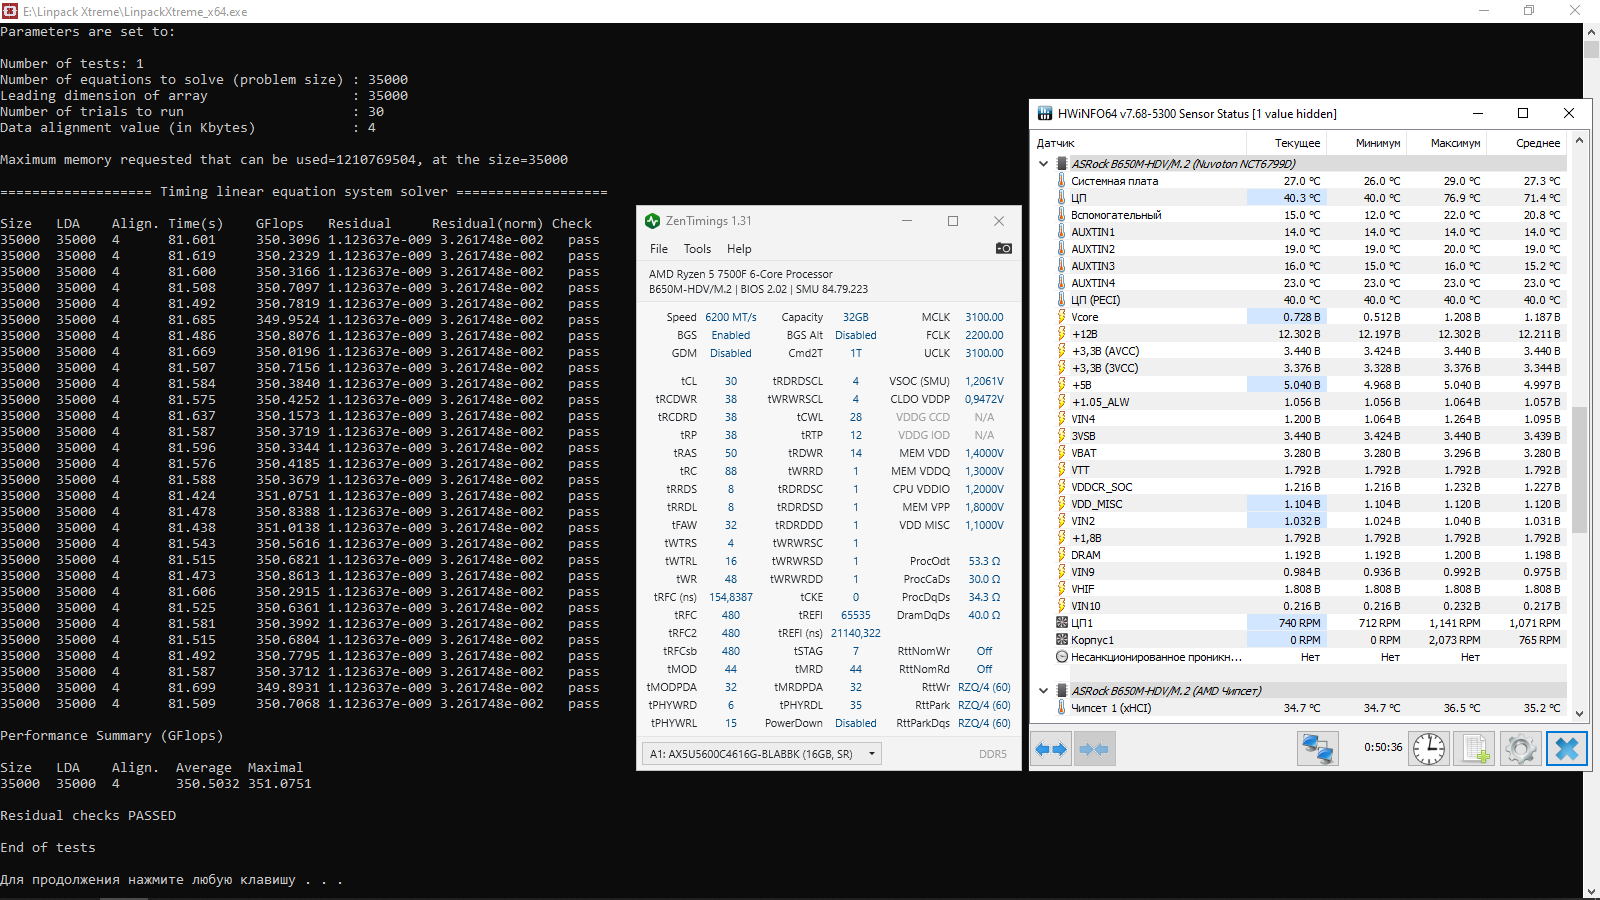
Task: Collapse the ASRock AMD chipset sensor group
Action: coord(1043,691)
